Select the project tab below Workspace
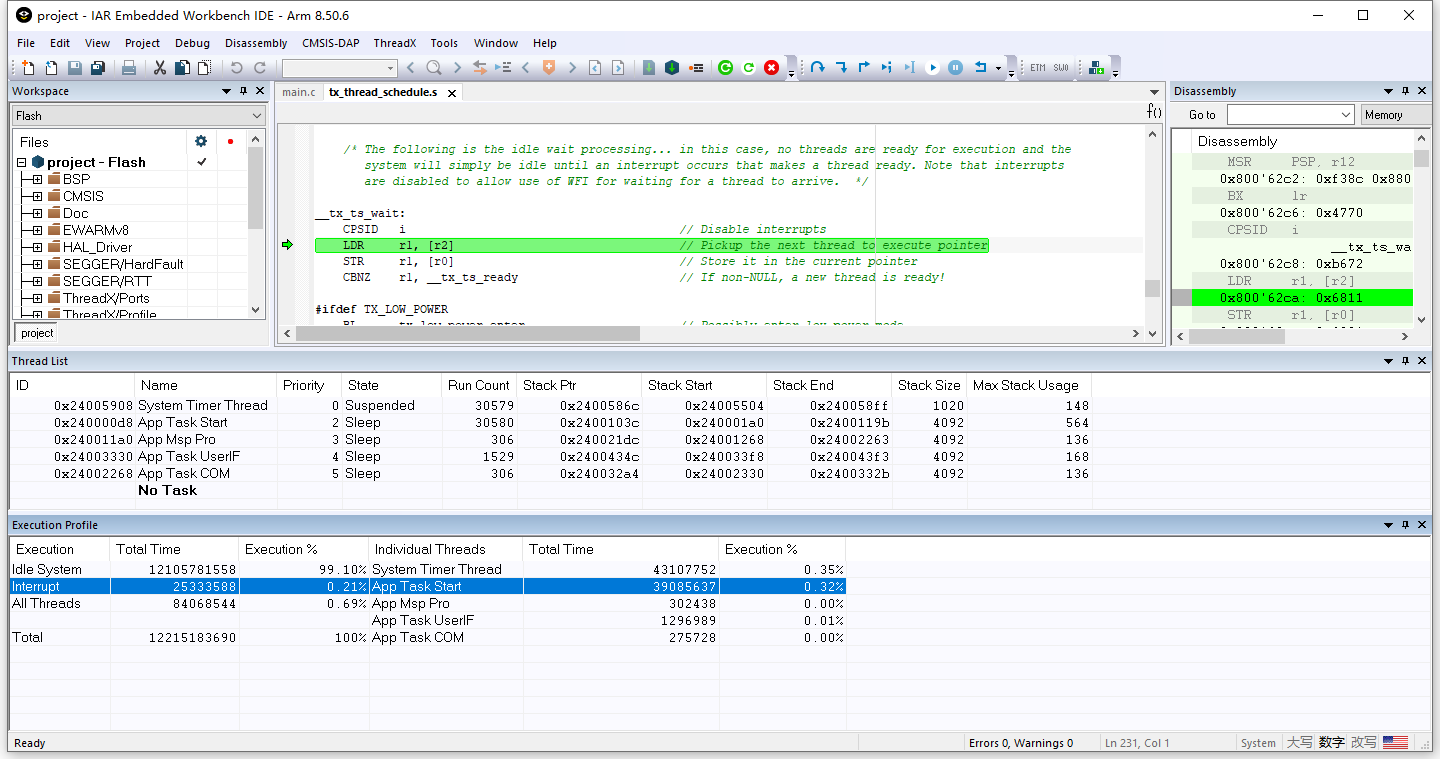1440x759 pixels. 37,333
